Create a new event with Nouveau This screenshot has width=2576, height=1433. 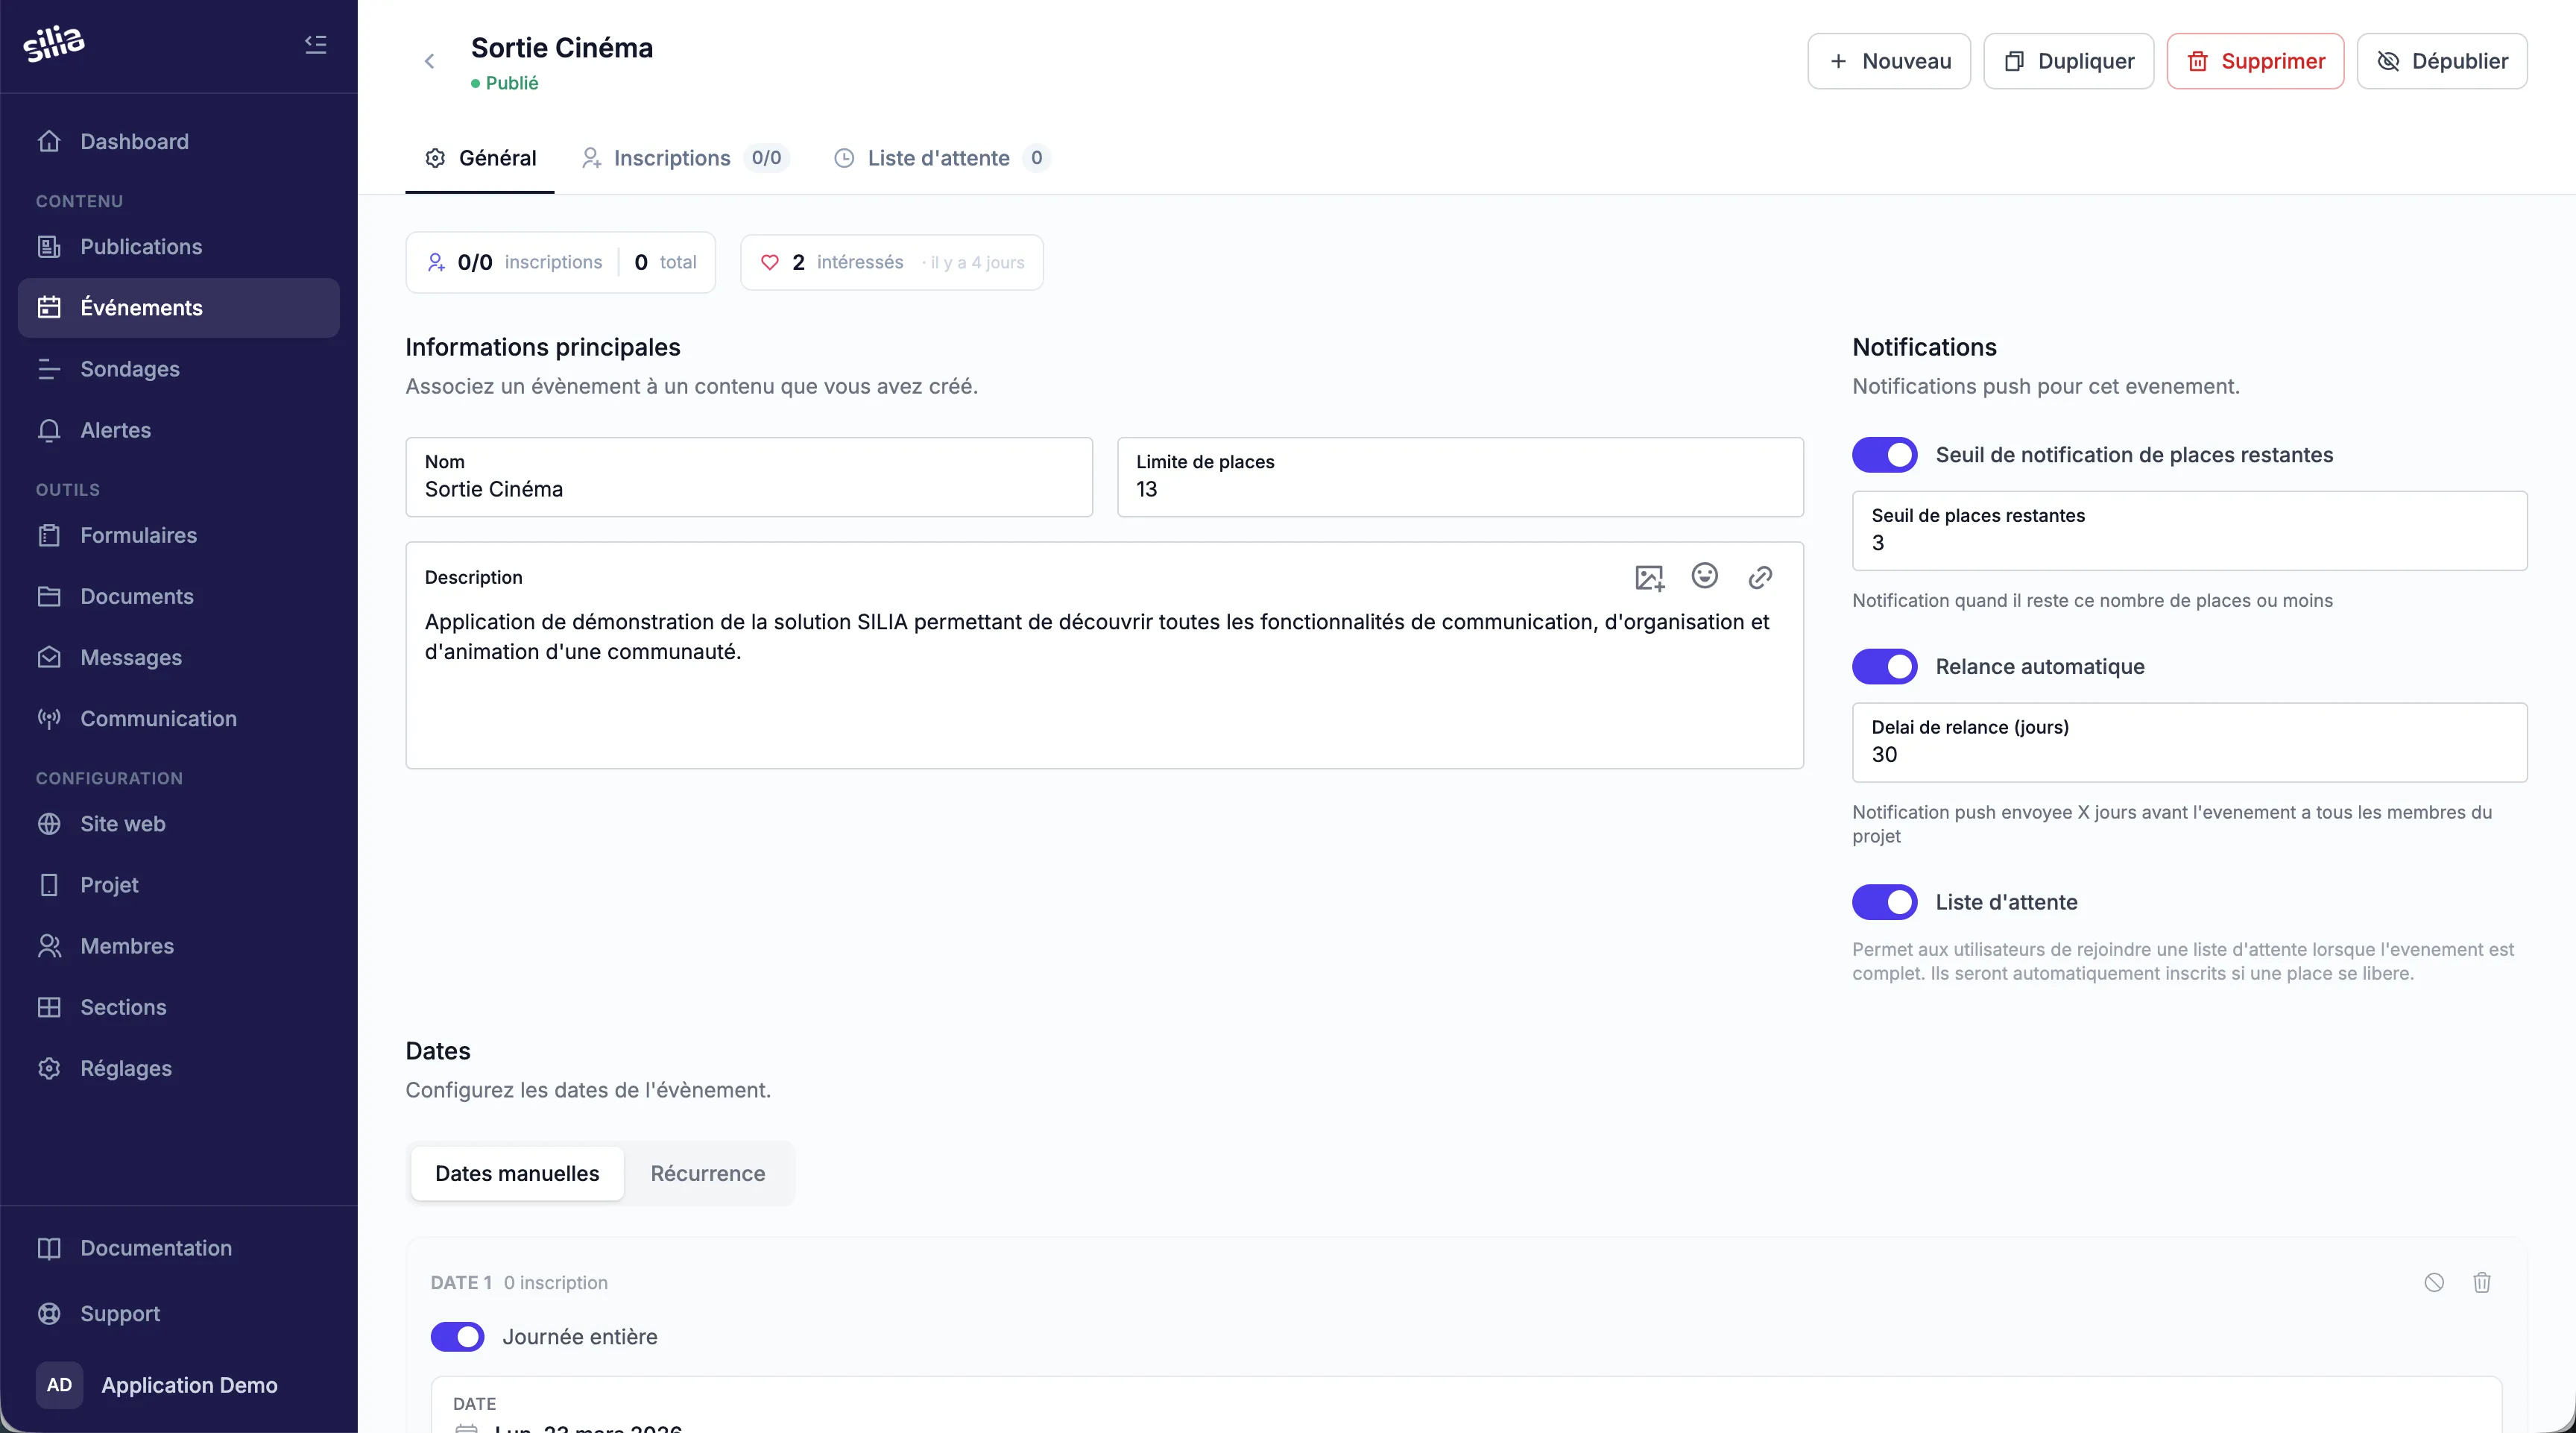point(1888,61)
